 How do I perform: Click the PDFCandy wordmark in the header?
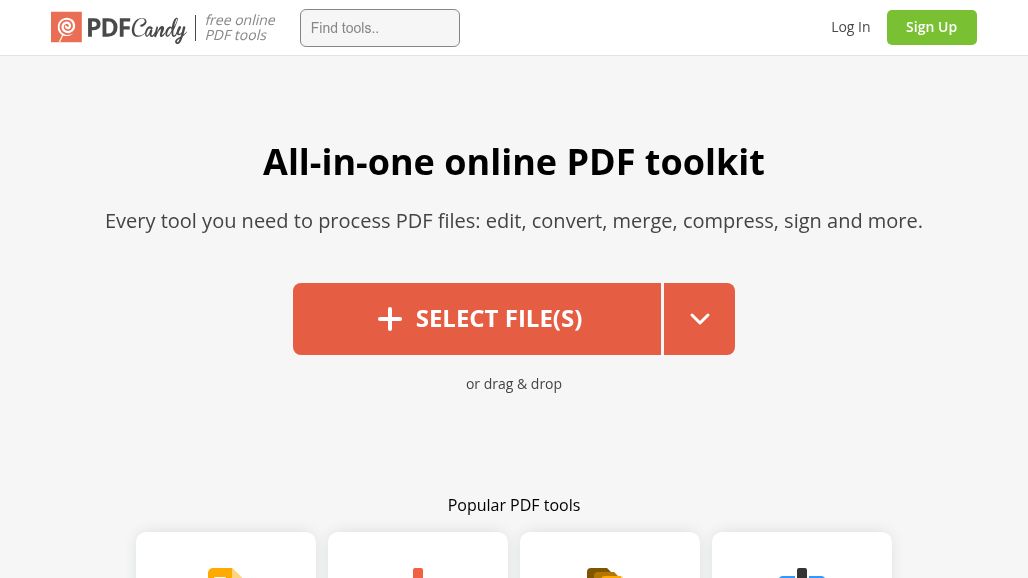tap(136, 29)
